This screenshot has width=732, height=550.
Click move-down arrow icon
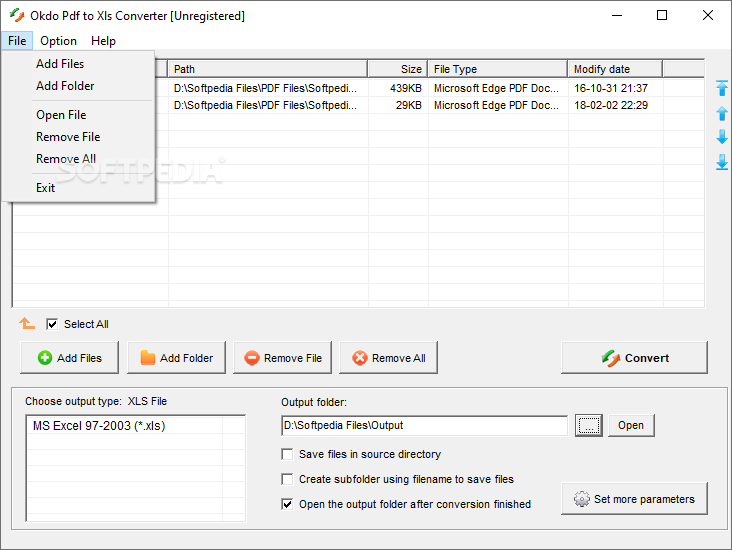(x=722, y=137)
